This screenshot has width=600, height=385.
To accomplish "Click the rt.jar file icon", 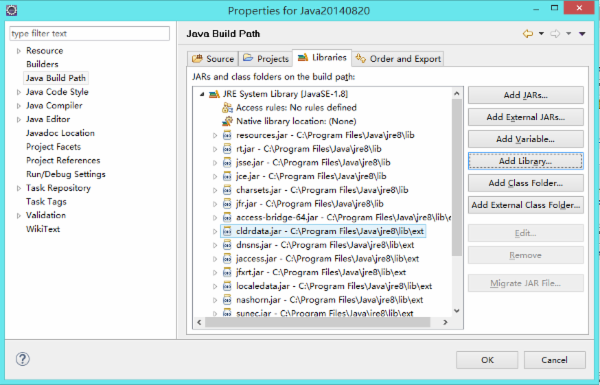I will point(227,149).
